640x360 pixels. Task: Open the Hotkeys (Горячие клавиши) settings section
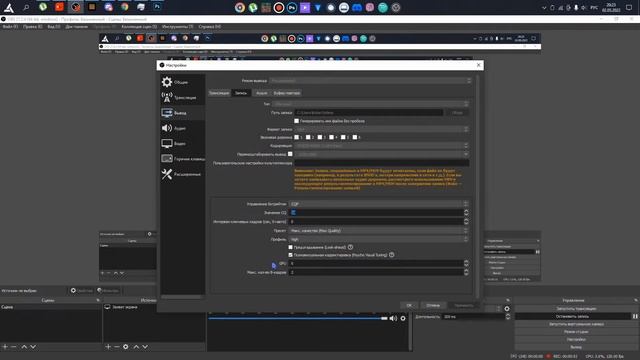click(x=182, y=159)
